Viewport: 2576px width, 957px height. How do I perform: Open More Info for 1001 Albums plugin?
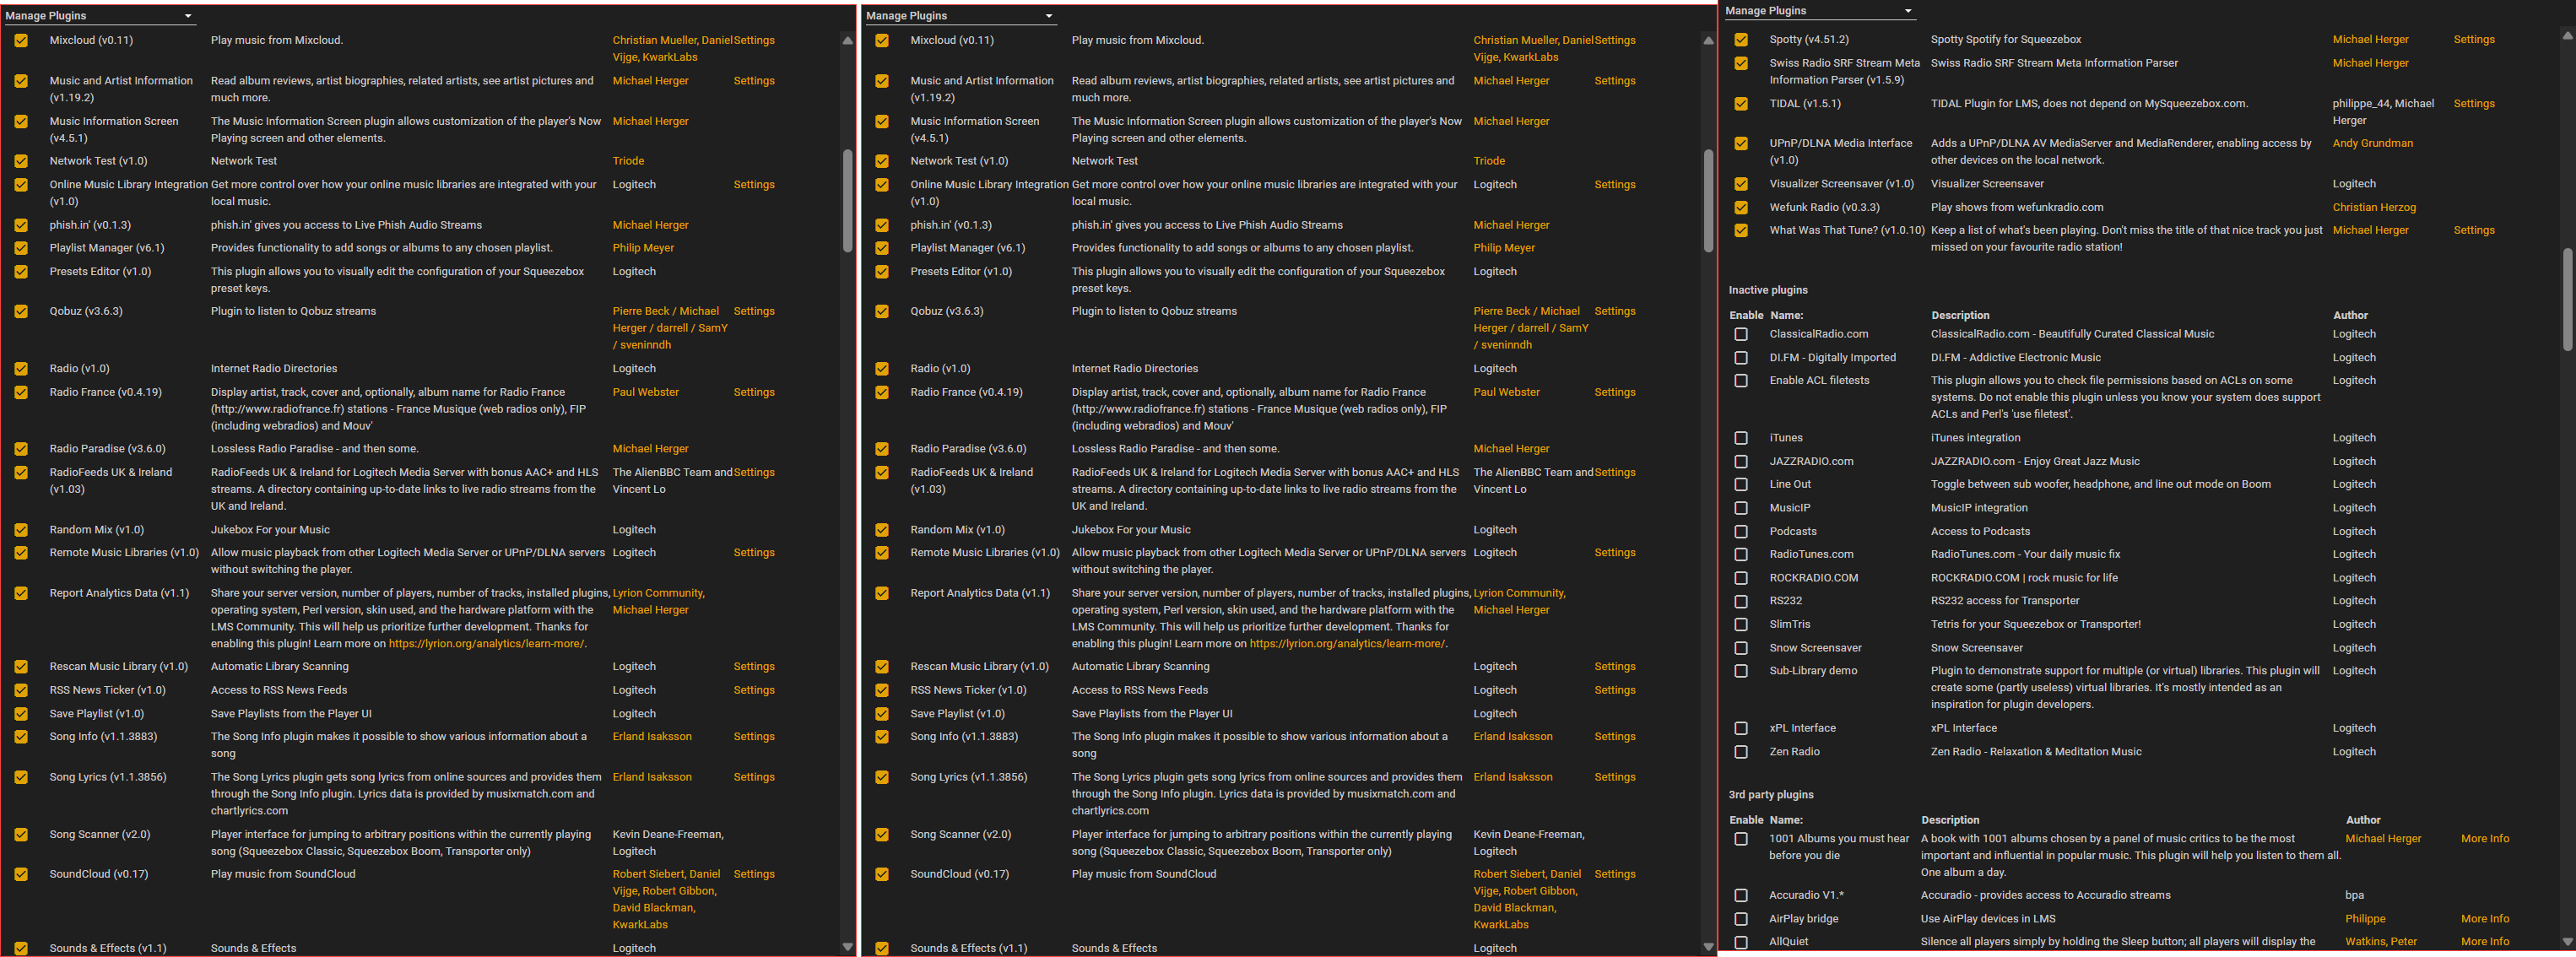click(2484, 839)
